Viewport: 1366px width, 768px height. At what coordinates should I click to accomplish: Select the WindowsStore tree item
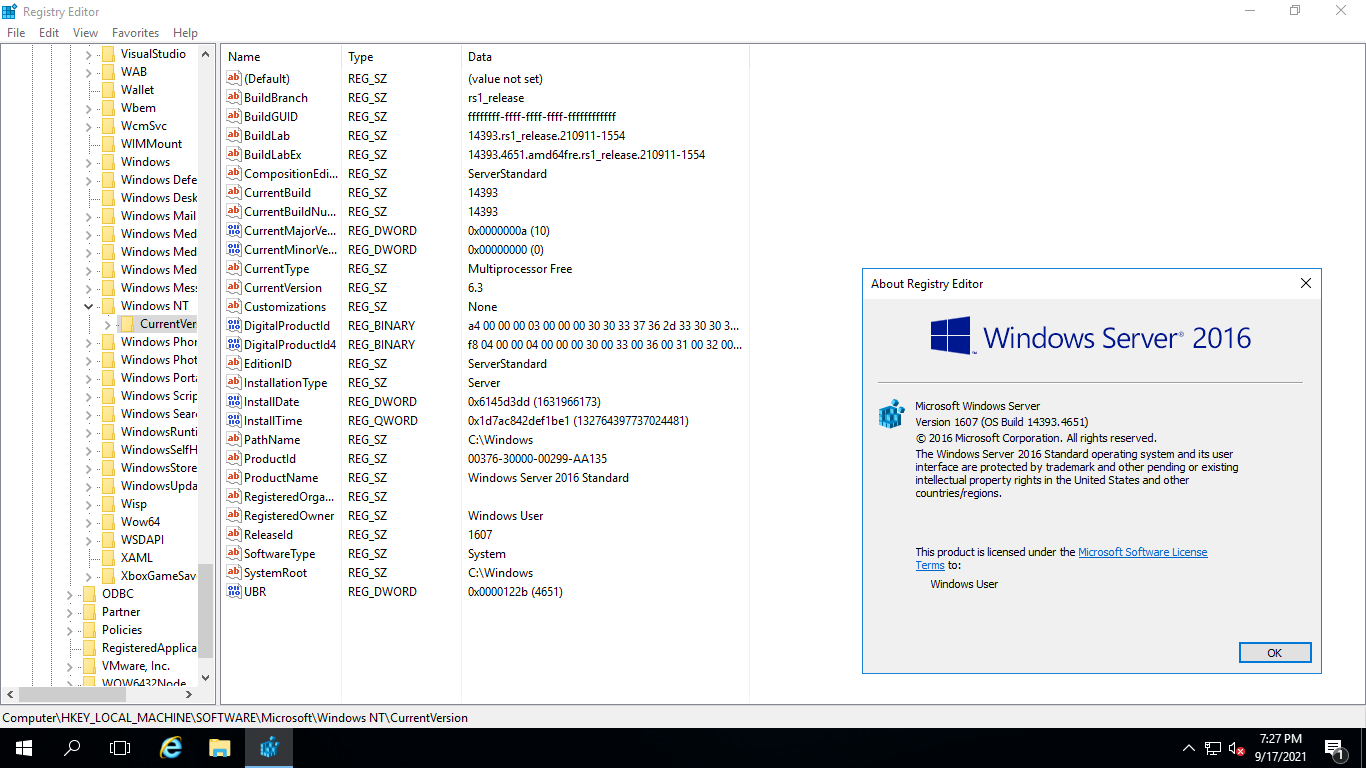[x=158, y=468]
